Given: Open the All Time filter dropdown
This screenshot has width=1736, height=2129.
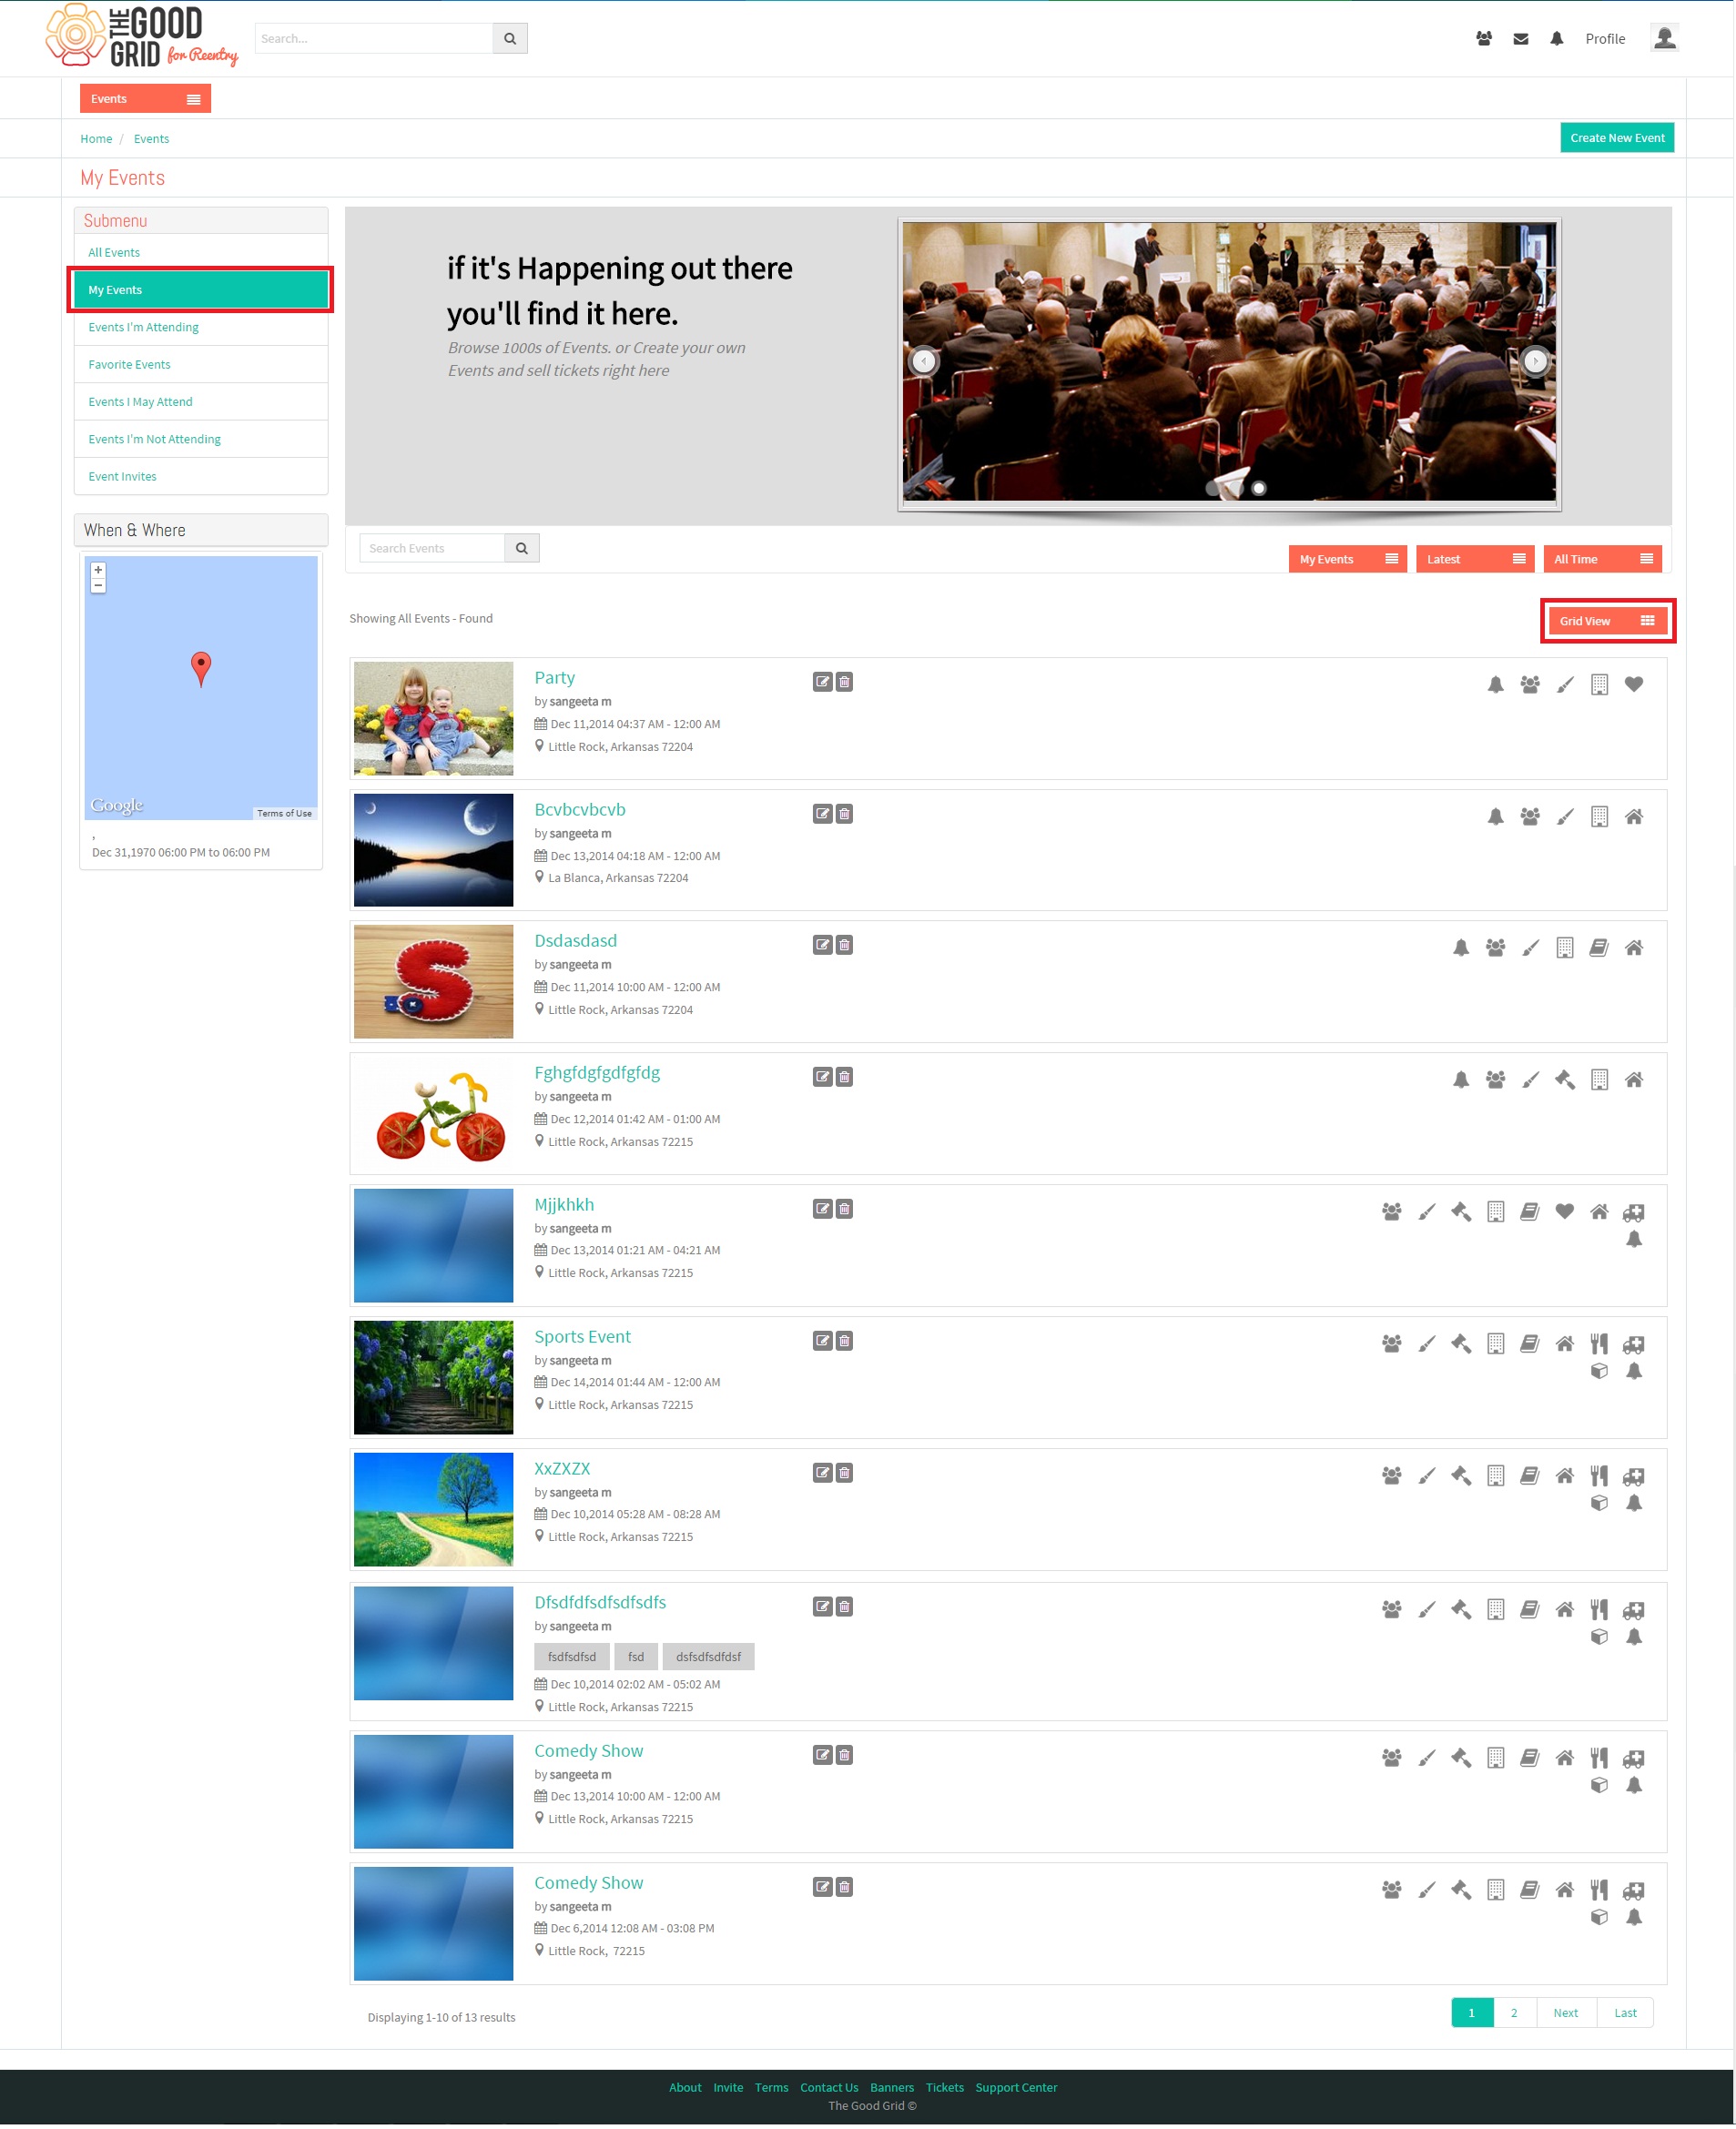Looking at the screenshot, I should coord(1602,559).
